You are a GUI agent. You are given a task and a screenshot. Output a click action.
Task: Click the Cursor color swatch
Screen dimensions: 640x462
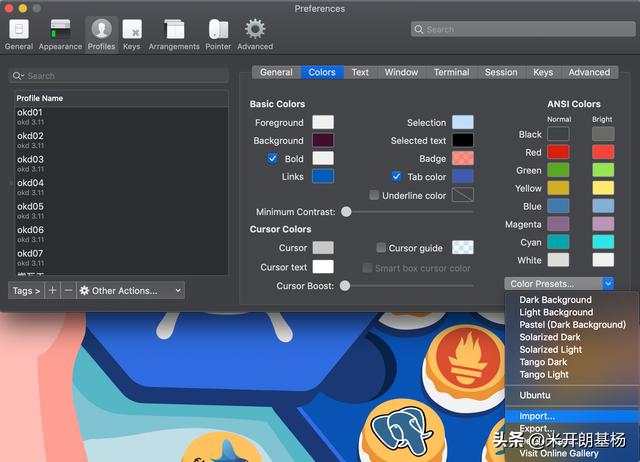point(323,247)
